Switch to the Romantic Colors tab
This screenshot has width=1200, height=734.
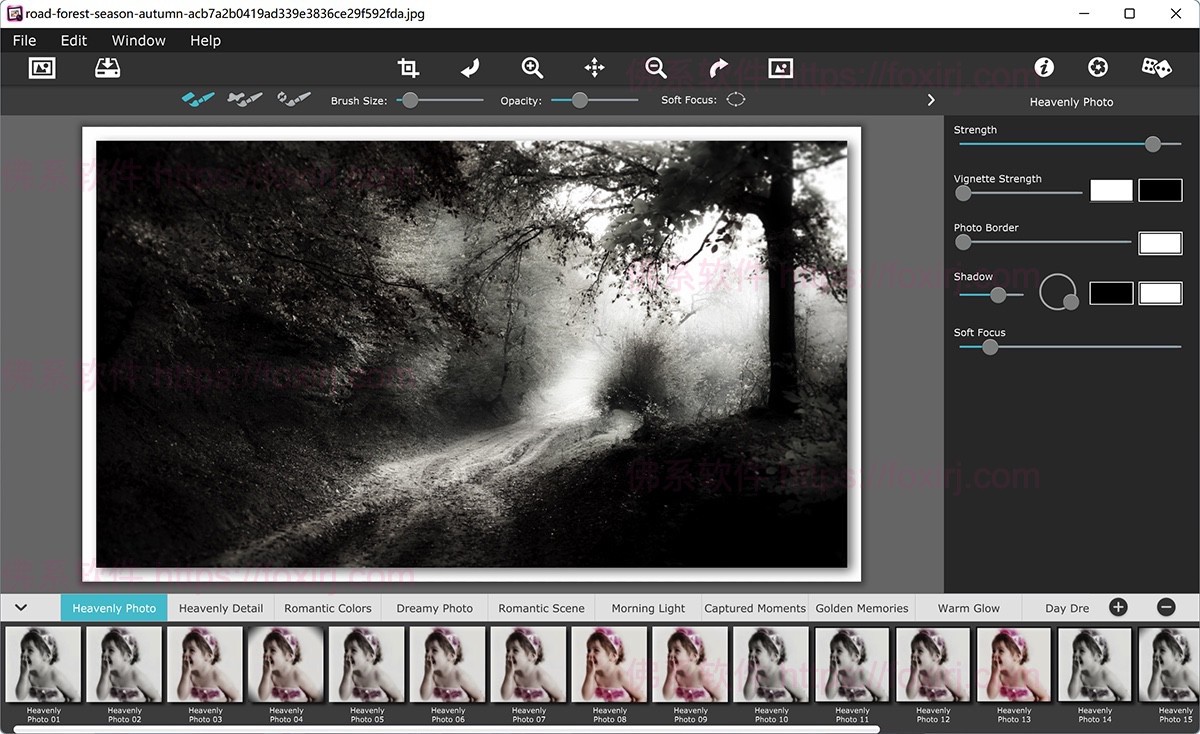tap(327, 607)
